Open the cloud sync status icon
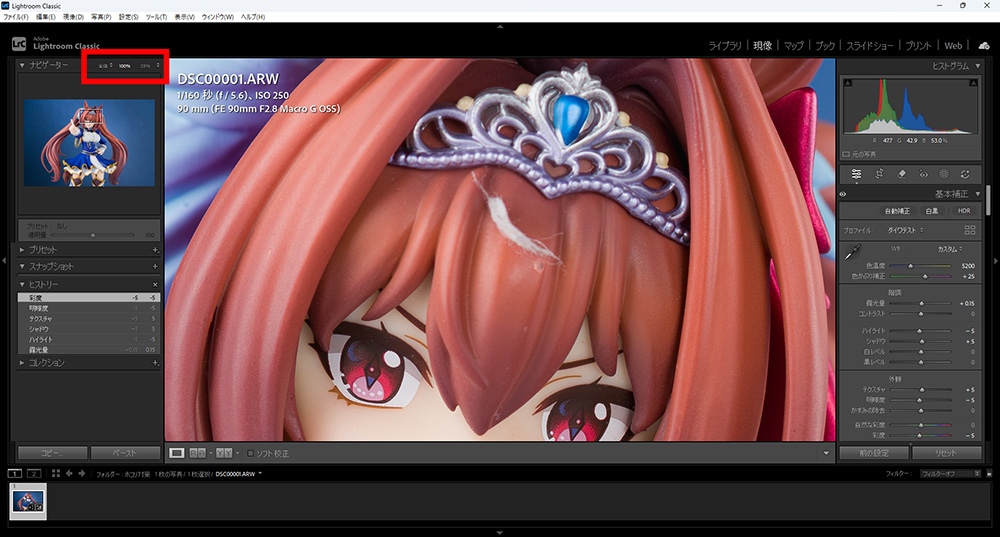This screenshot has height=537, width=1000. coord(984,45)
